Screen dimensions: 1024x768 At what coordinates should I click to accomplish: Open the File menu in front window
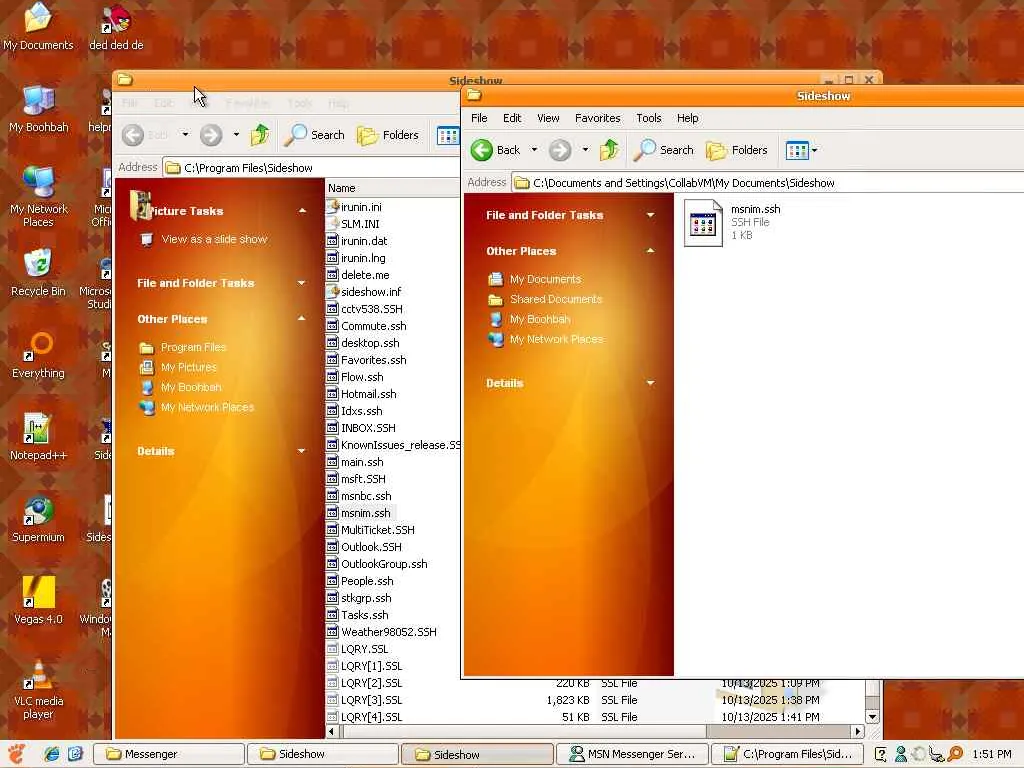[x=479, y=118]
